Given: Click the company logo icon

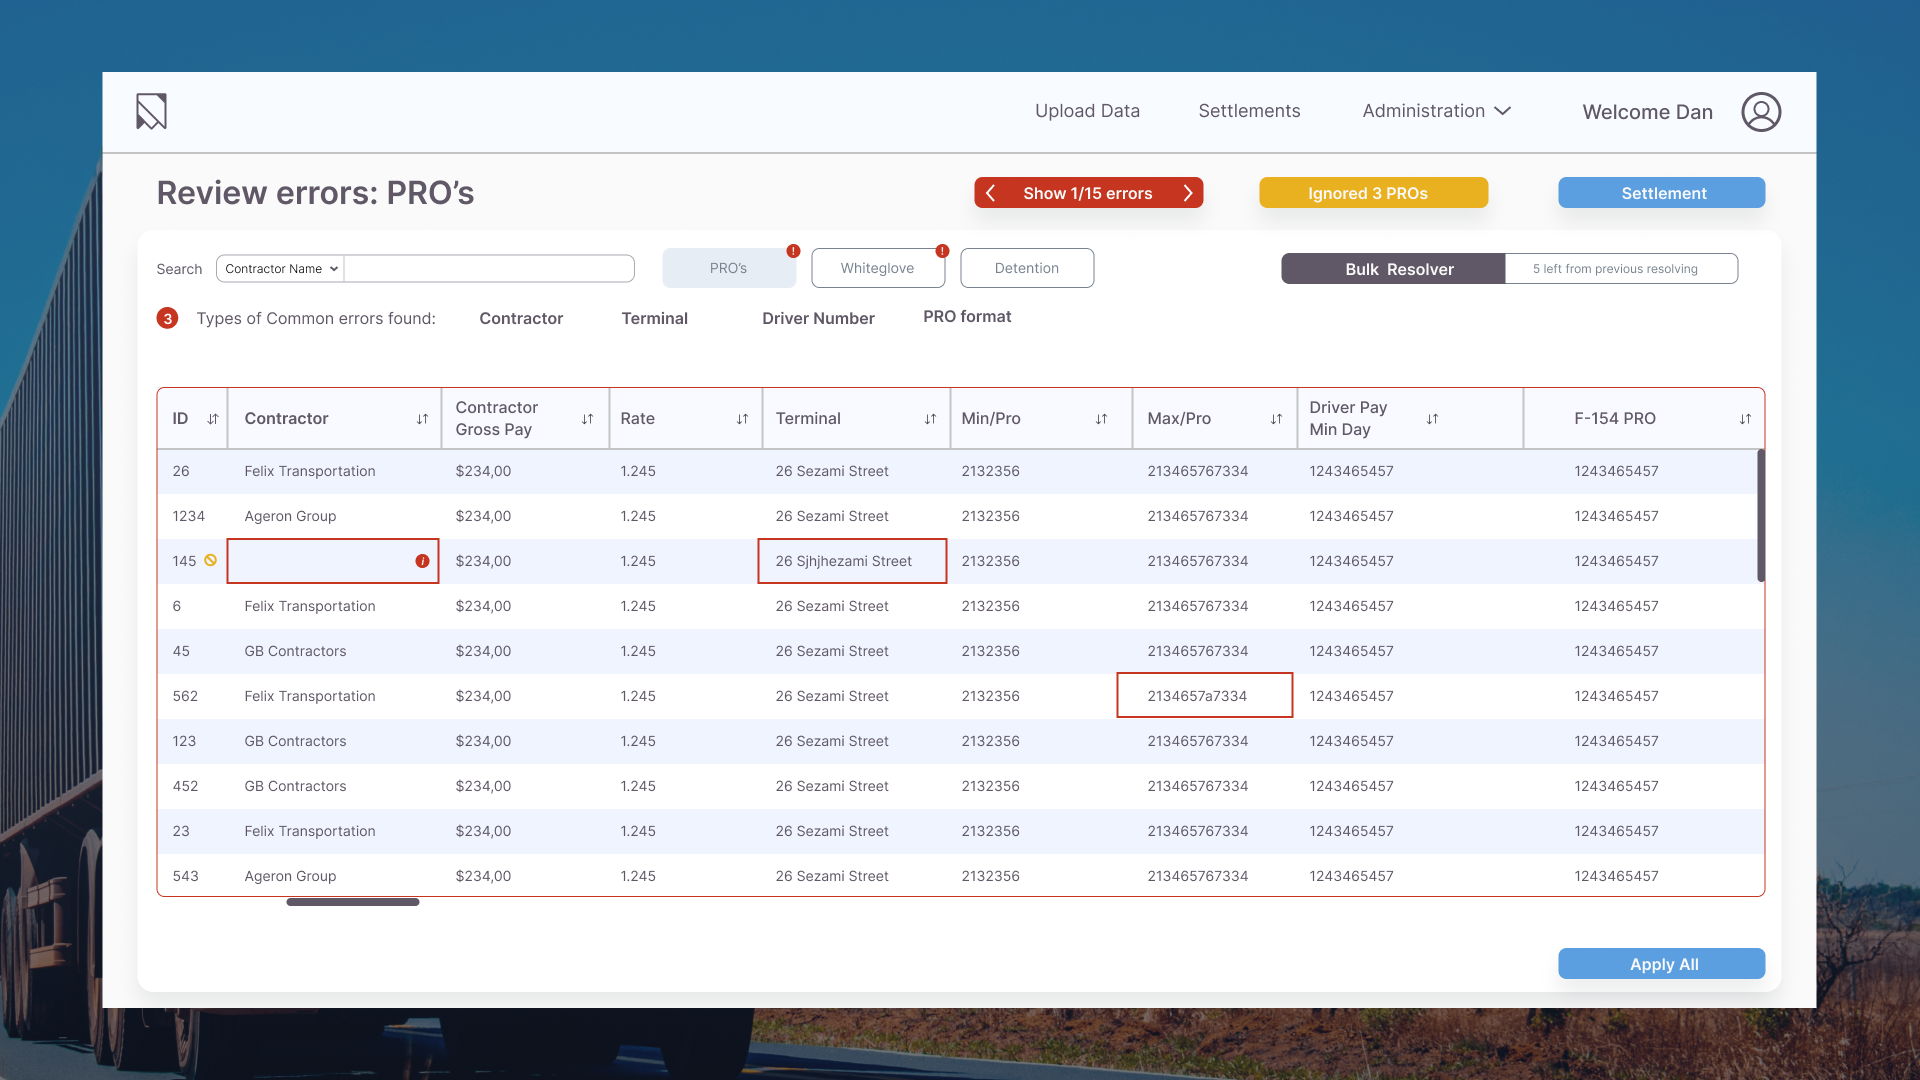Looking at the screenshot, I should tap(151, 111).
